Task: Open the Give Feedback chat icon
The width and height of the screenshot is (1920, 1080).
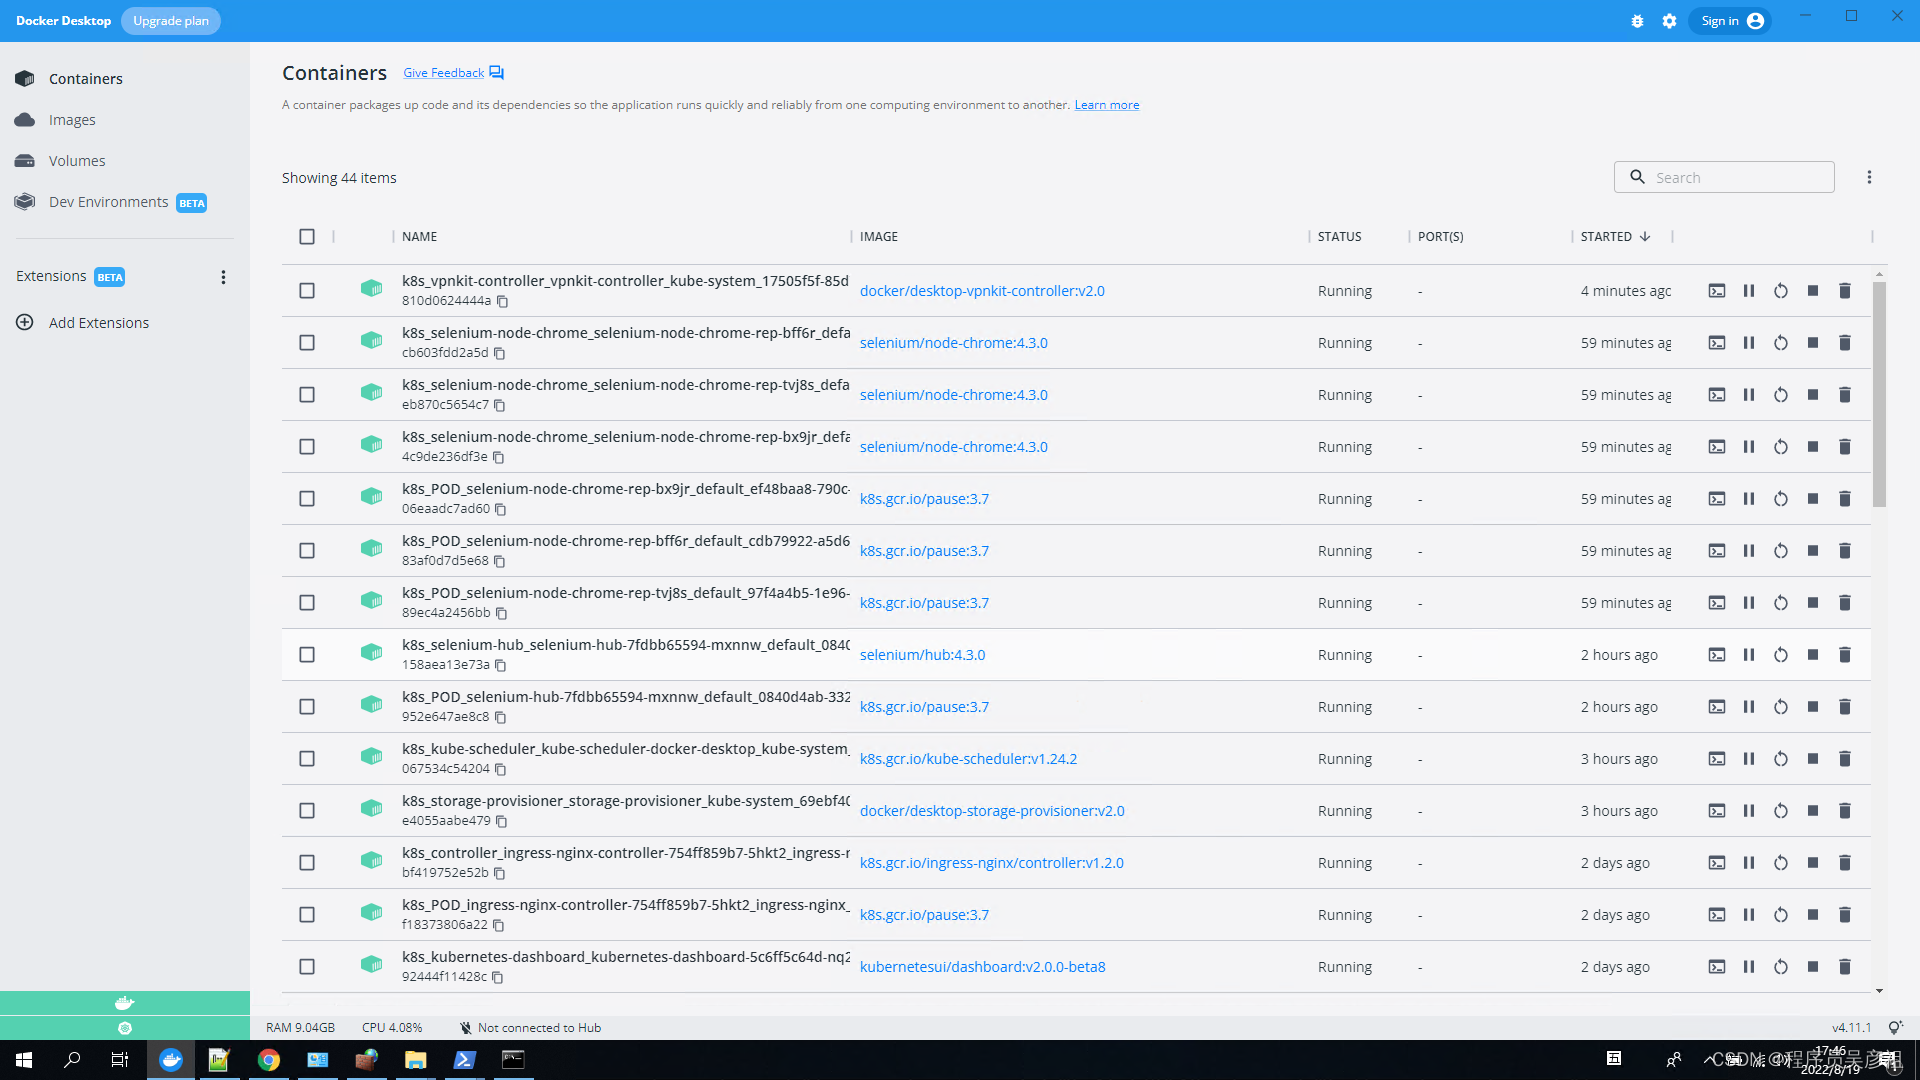Action: click(497, 73)
